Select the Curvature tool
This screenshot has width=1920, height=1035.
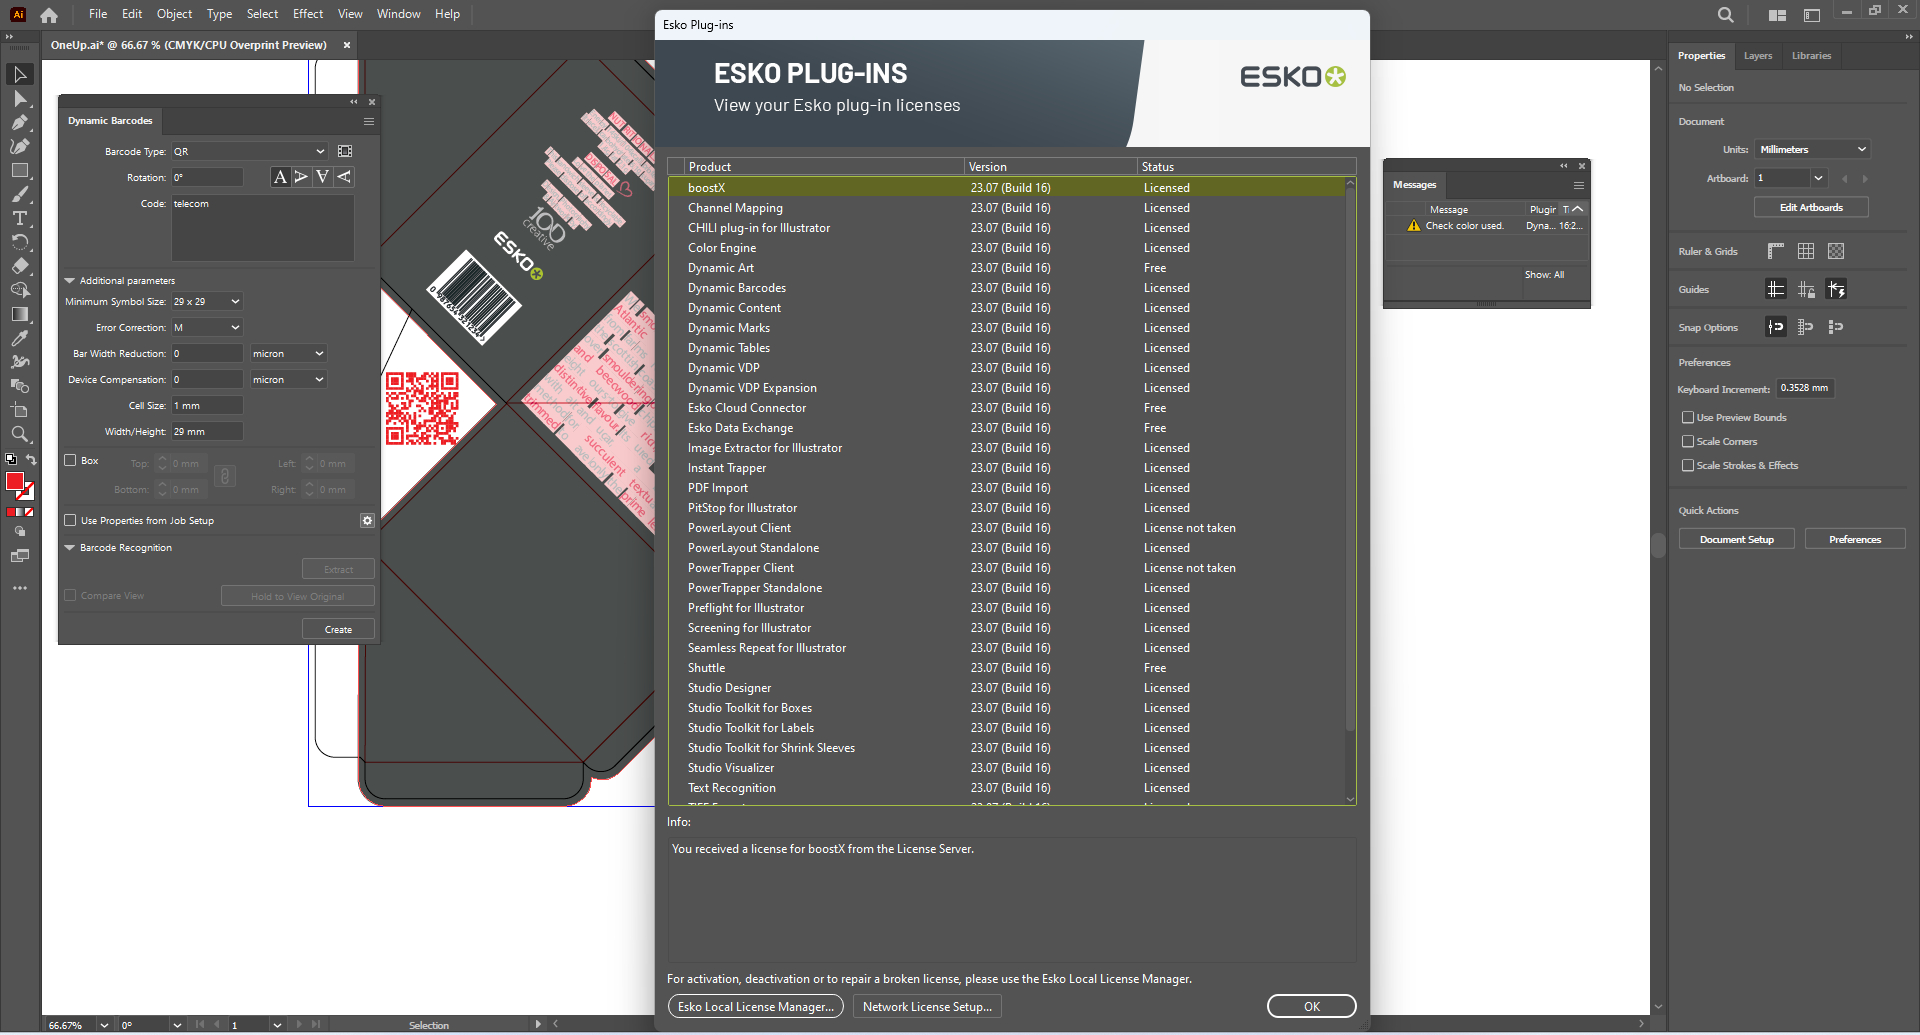20,147
